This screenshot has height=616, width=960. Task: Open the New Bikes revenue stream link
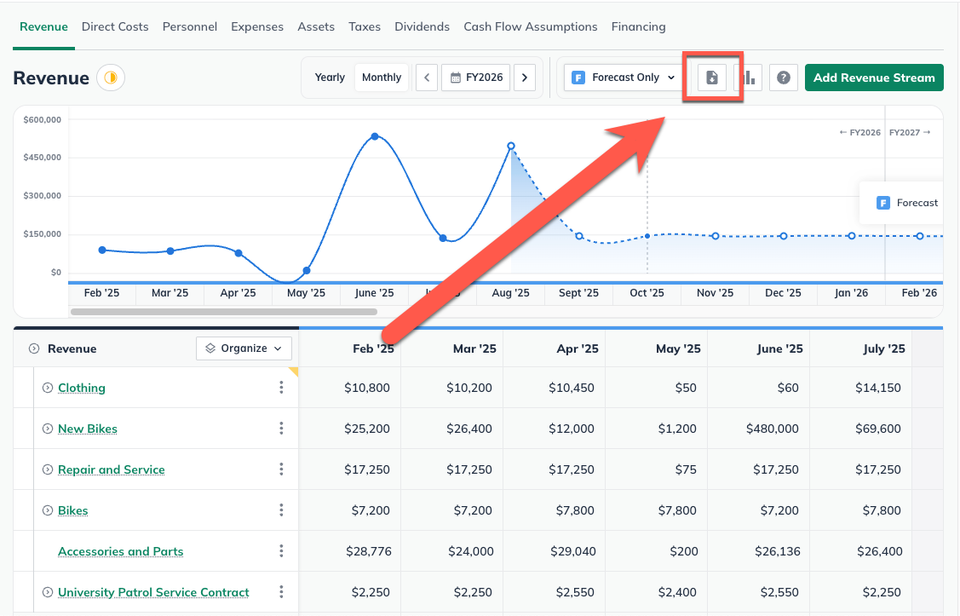point(88,429)
